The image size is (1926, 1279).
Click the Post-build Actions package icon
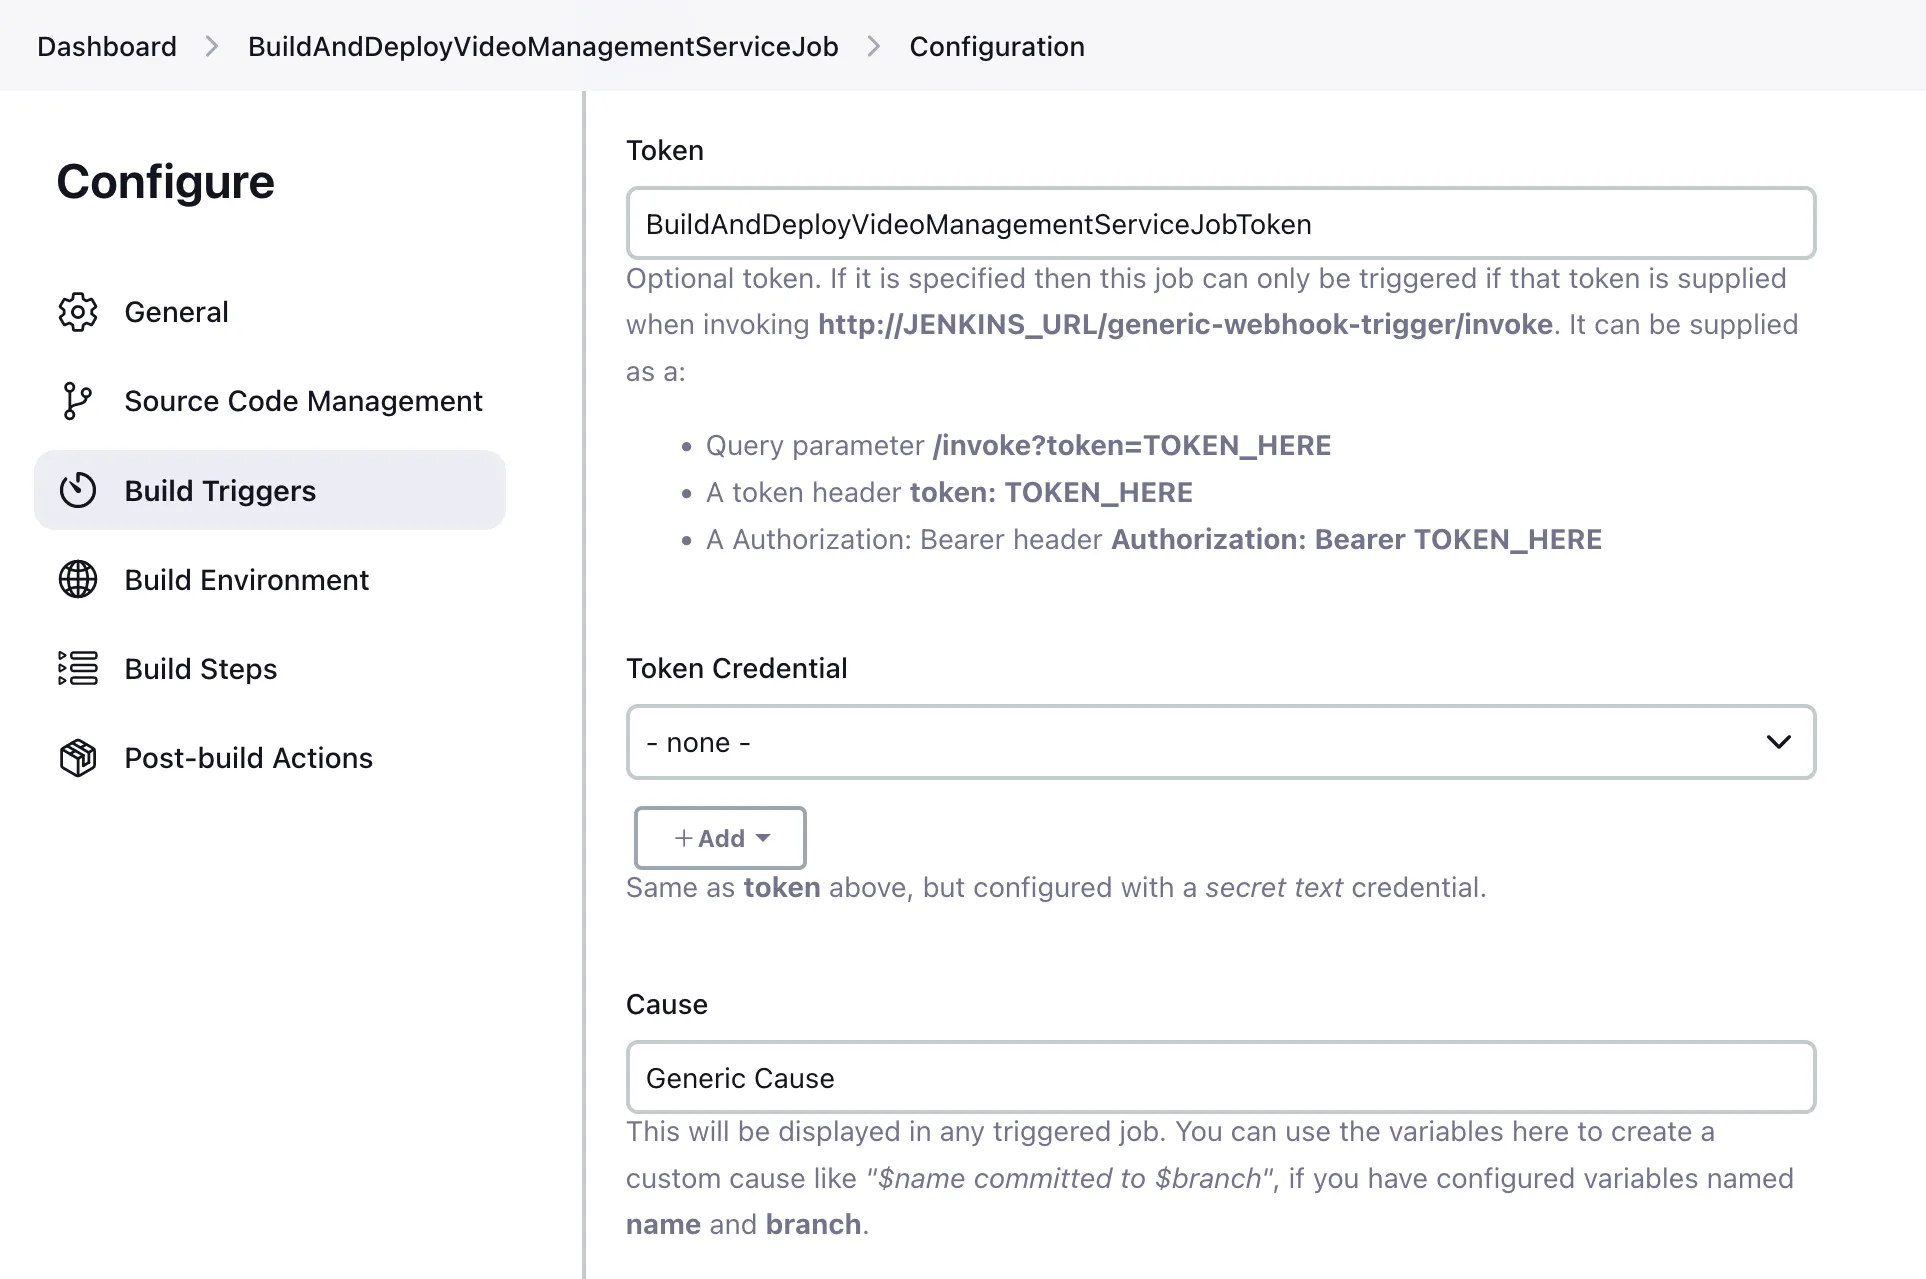pyautogui.click(x=78, y=758)
